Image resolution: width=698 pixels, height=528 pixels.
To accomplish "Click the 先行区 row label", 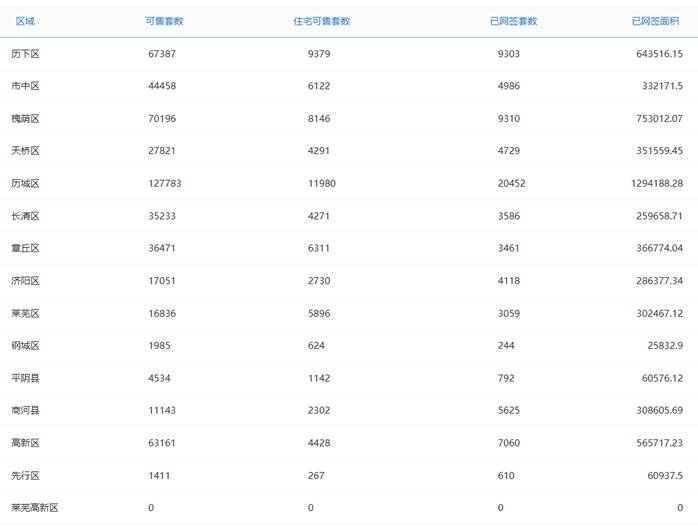I will click(x=25, y=476).
